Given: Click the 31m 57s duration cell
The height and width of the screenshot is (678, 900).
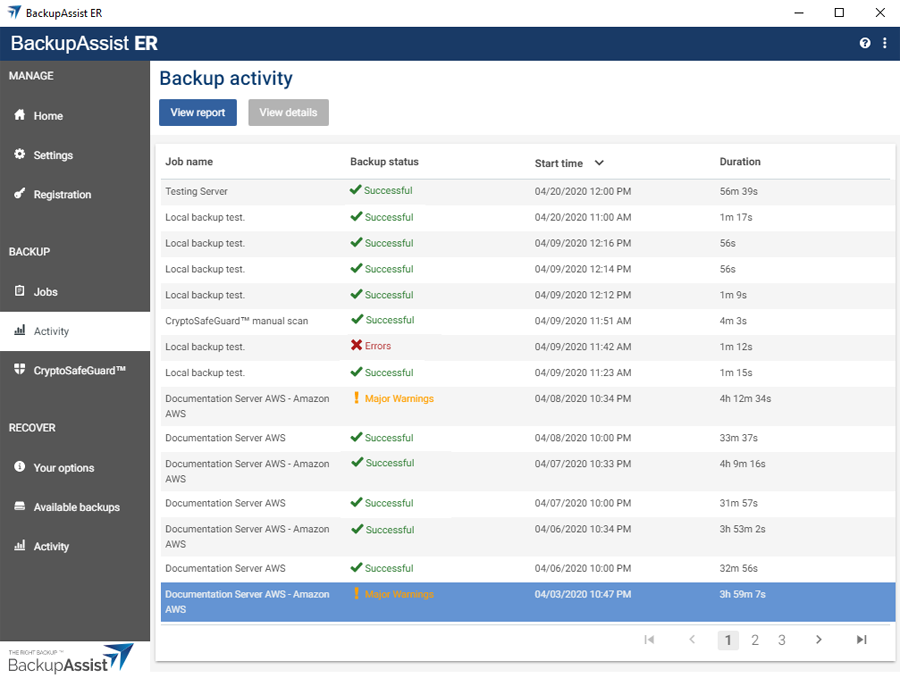Looking at the screenshot, I should pos(739,503).
